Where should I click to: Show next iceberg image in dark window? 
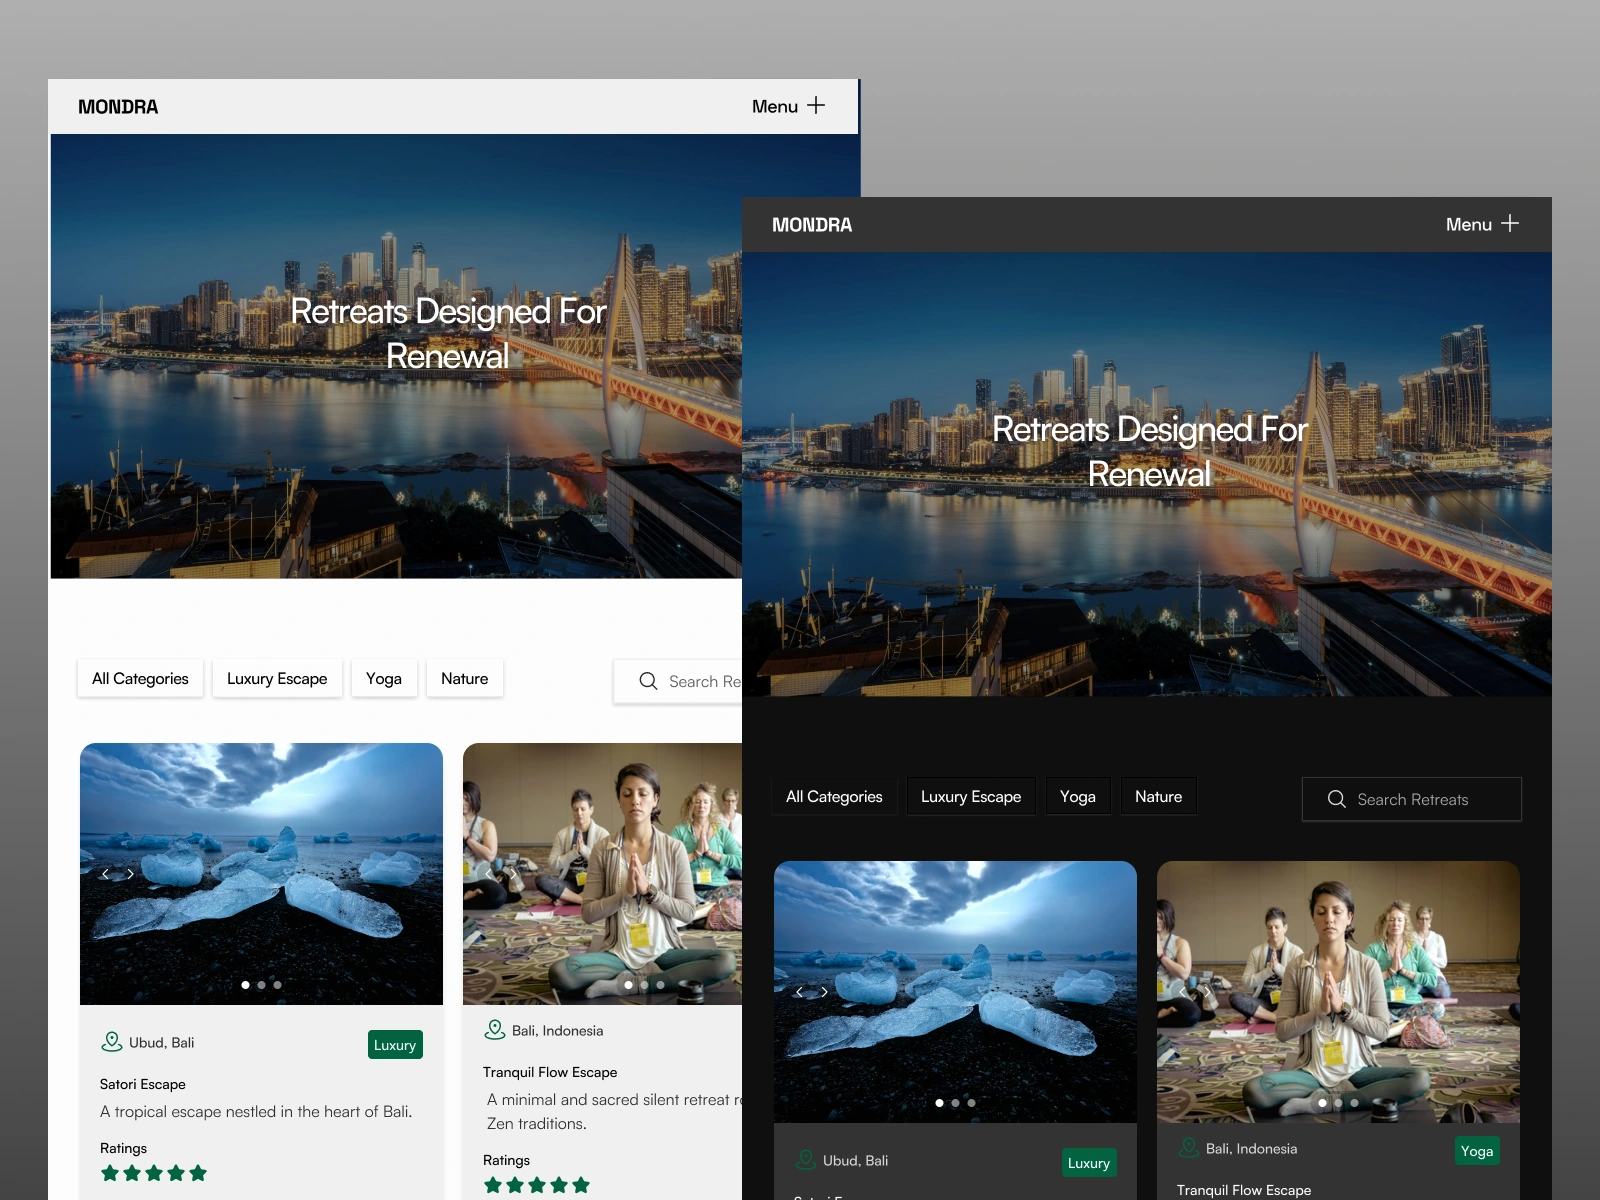[824, 992]
